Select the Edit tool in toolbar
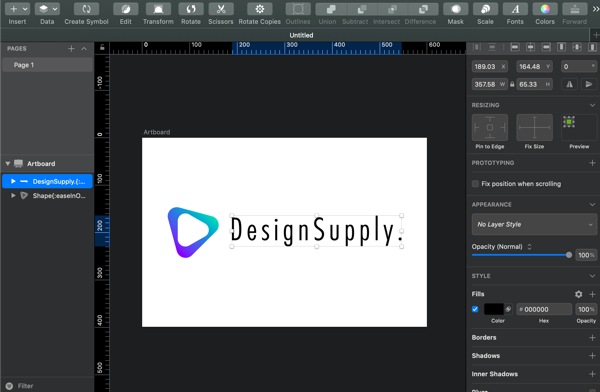 126,9
